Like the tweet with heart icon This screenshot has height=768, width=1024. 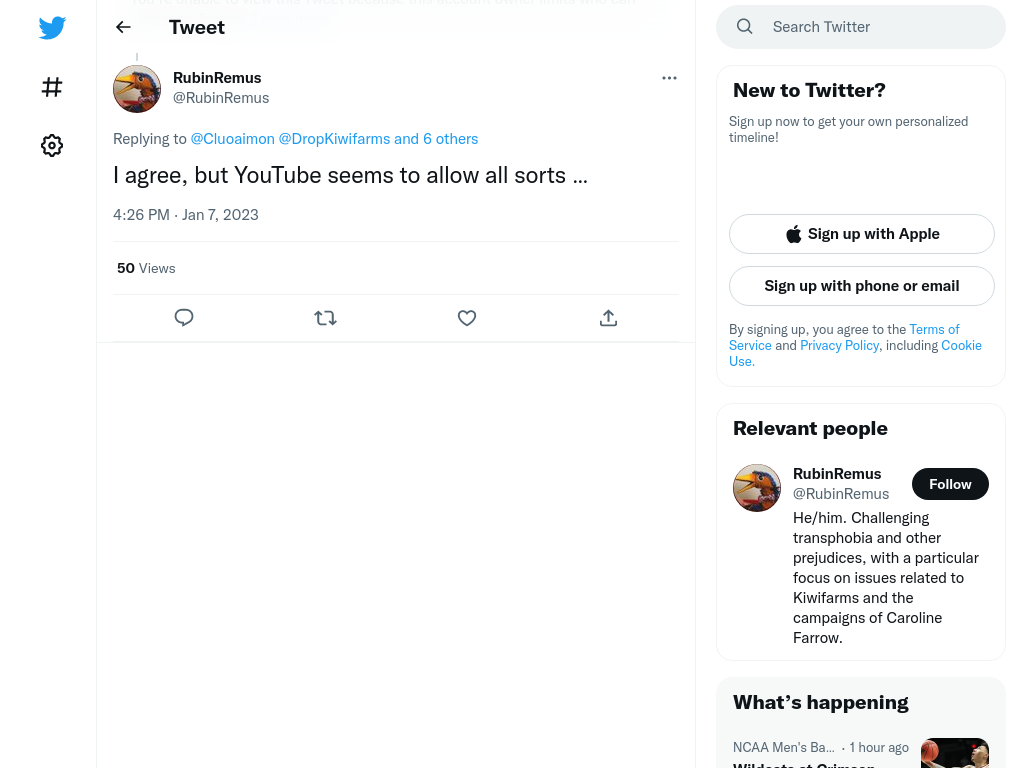point(466,318)
